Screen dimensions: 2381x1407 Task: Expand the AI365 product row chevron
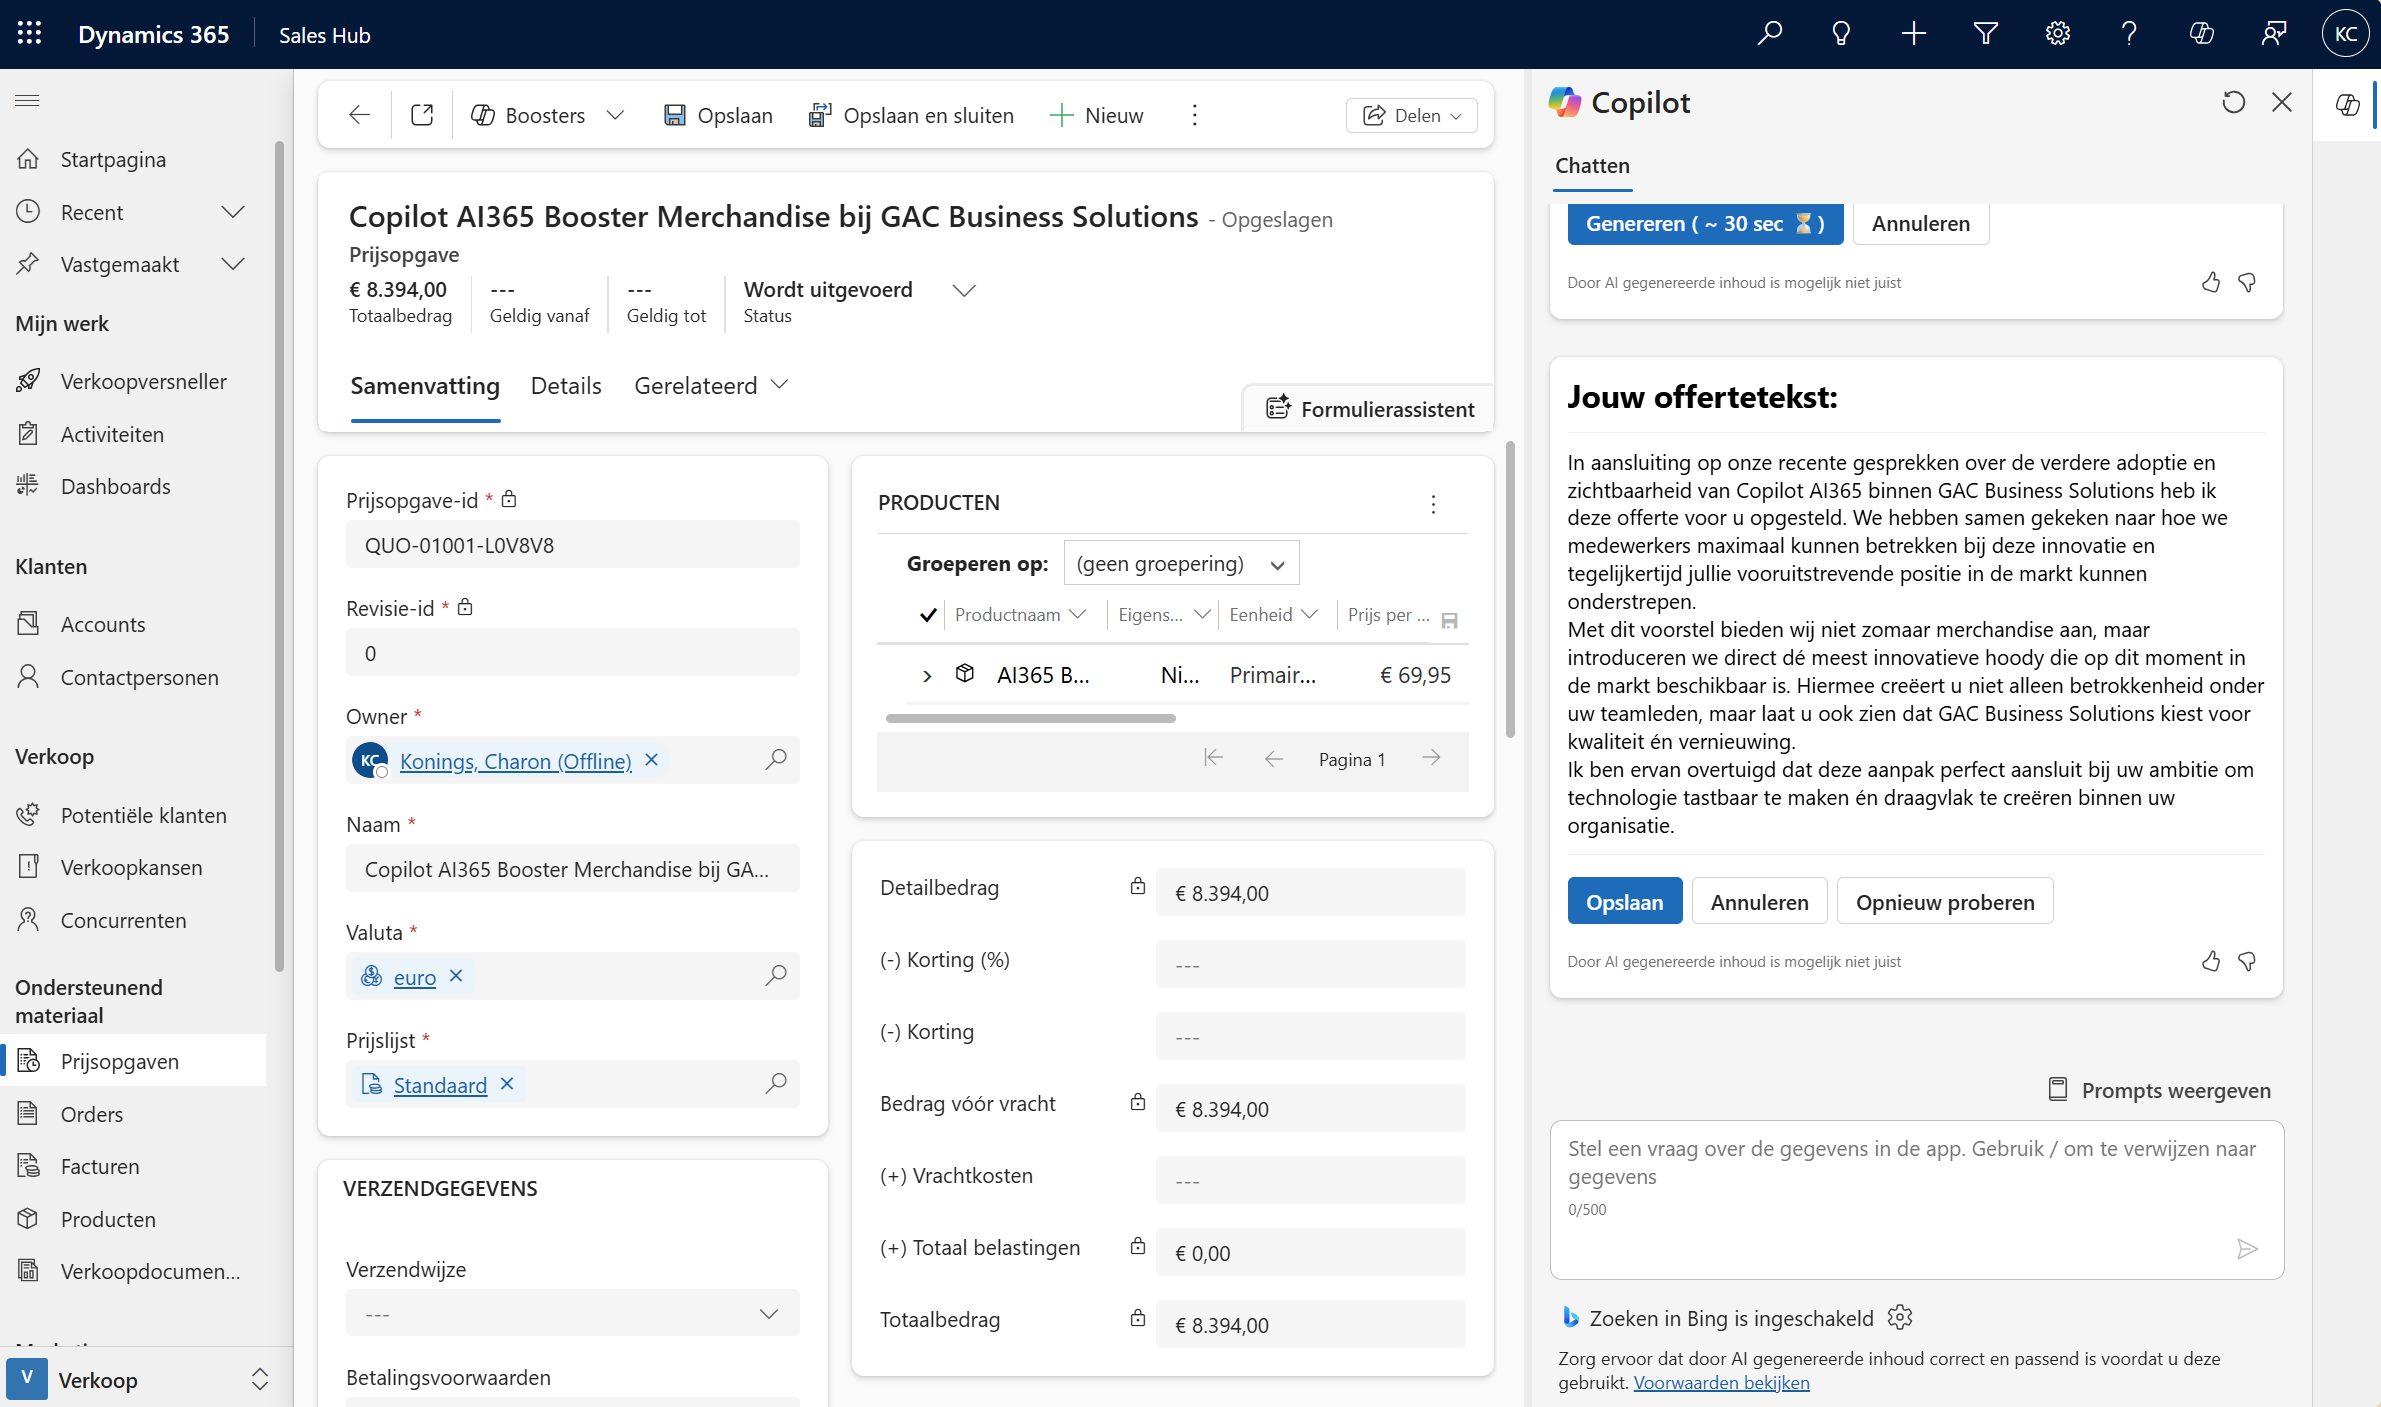[x=927, y=676]
